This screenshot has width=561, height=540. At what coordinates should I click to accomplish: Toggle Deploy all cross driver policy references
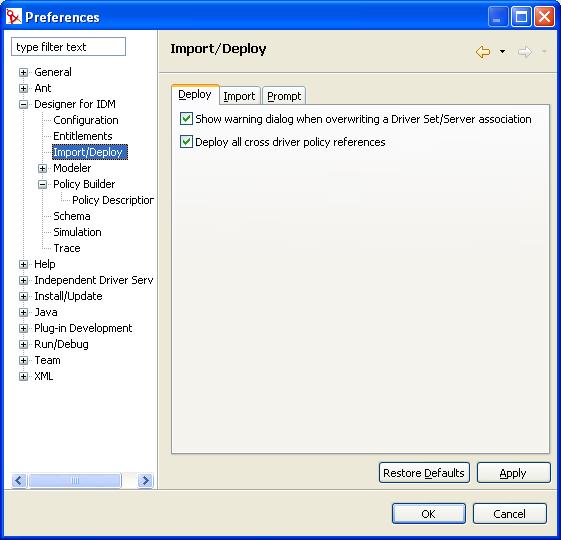pyautogui.click(x=186, y=142)
